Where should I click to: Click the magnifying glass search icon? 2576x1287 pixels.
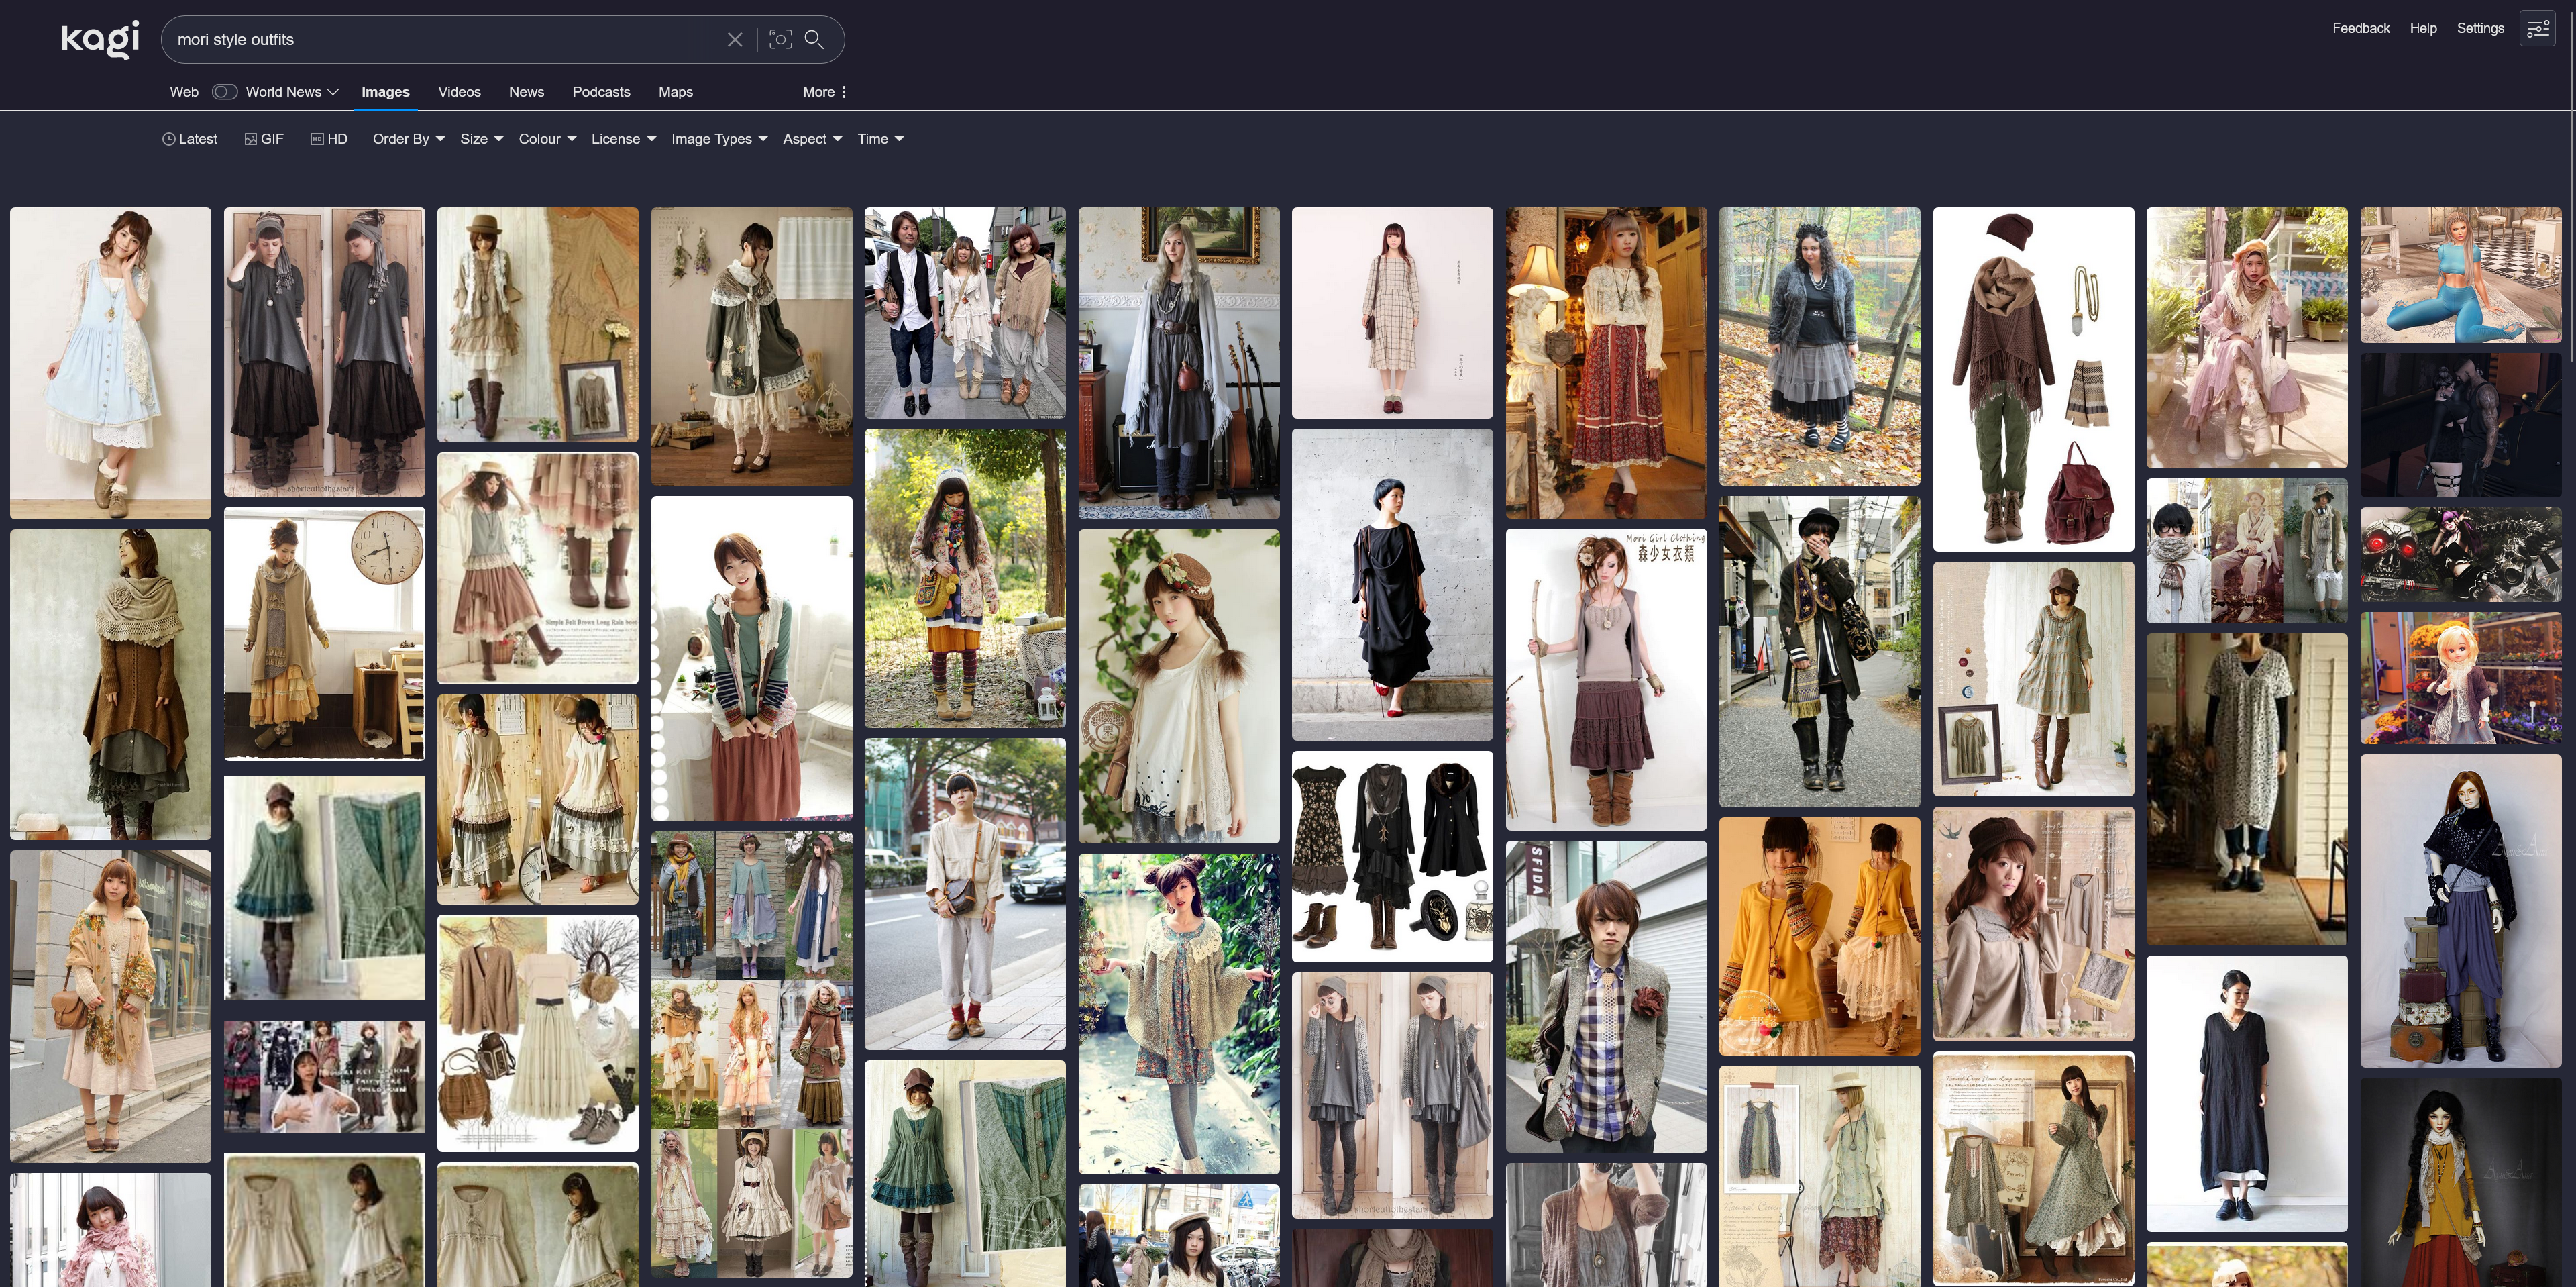815,39
